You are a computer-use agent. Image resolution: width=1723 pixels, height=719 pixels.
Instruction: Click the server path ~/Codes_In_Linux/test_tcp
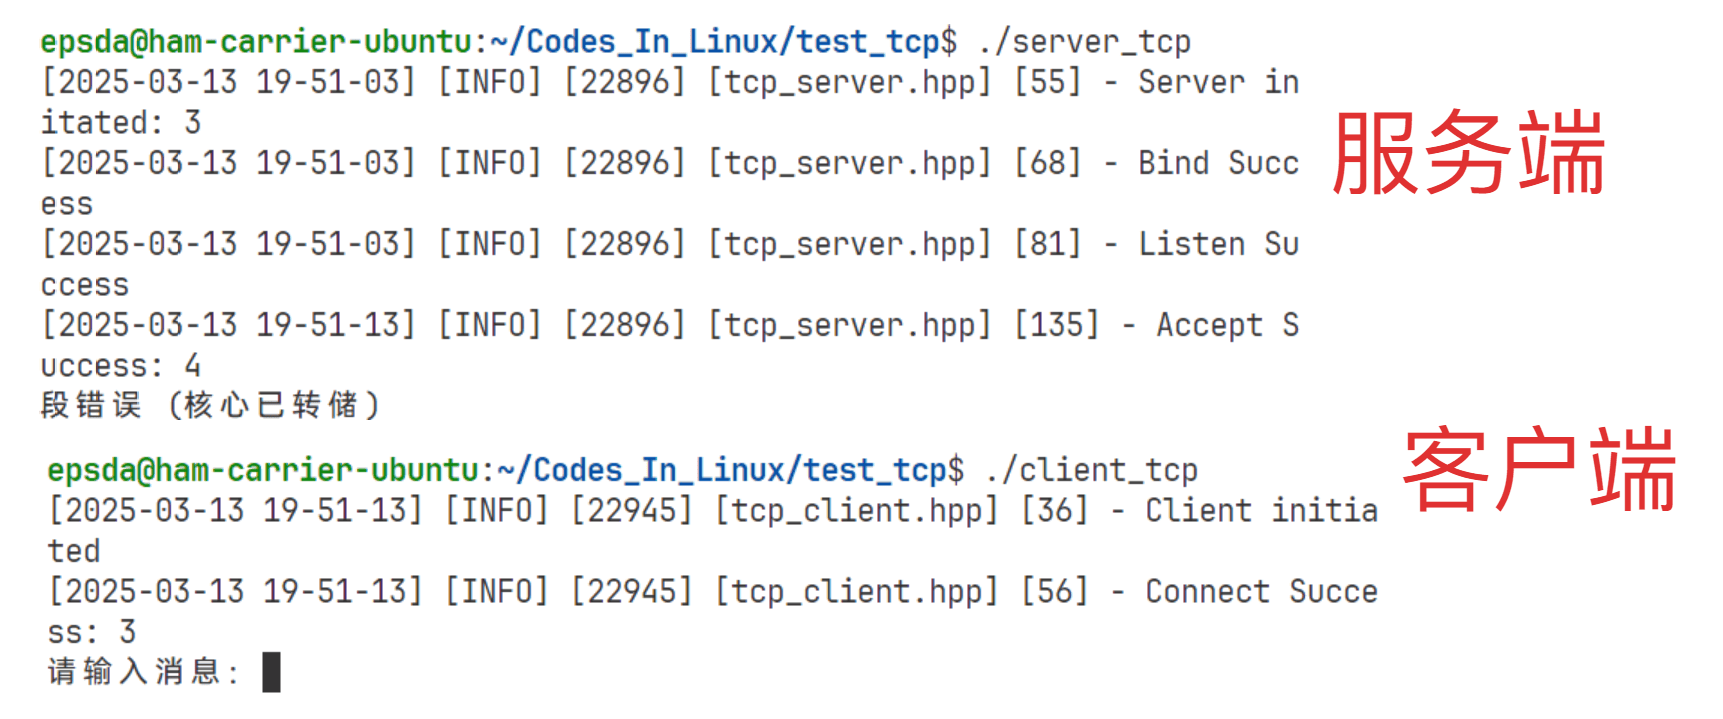pos(715,42)
